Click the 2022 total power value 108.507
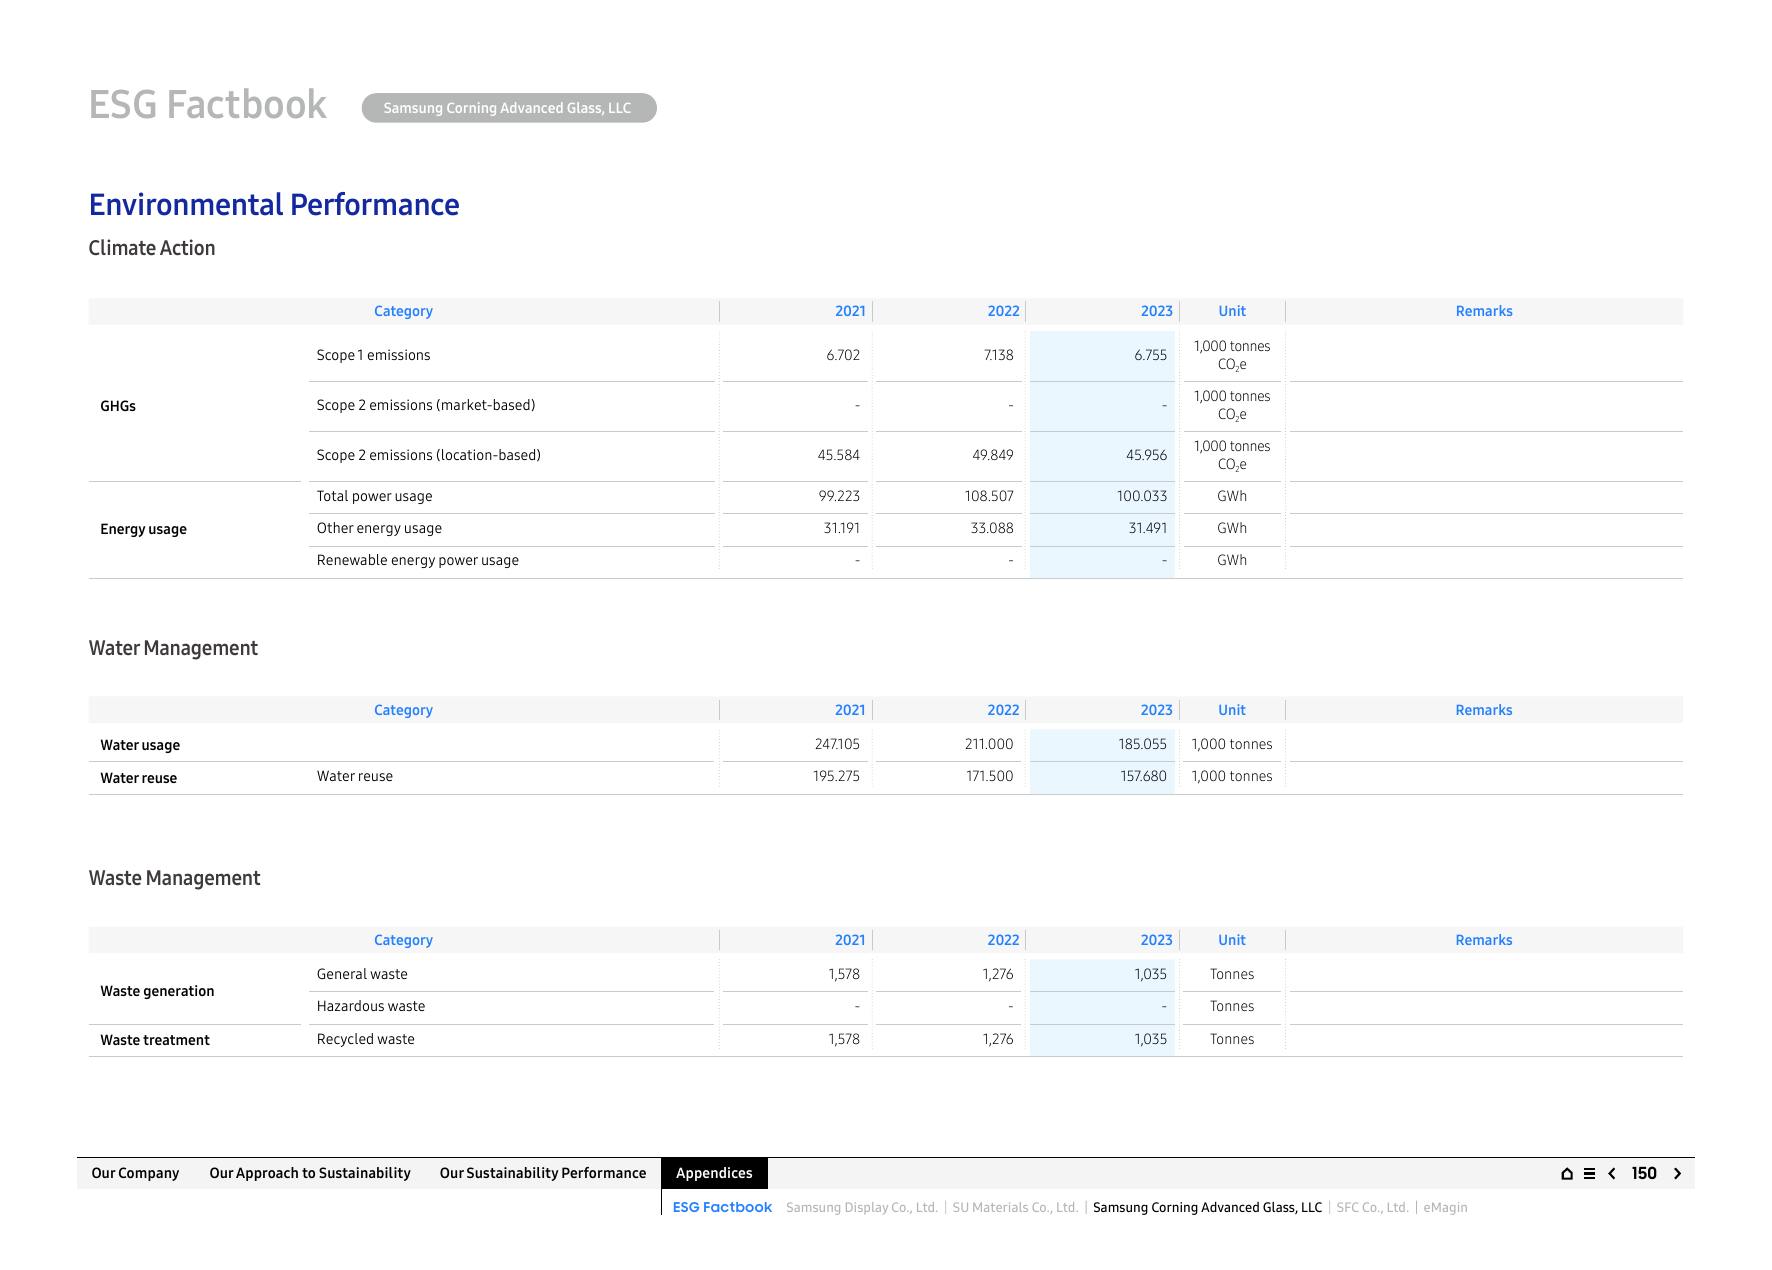 989,496
